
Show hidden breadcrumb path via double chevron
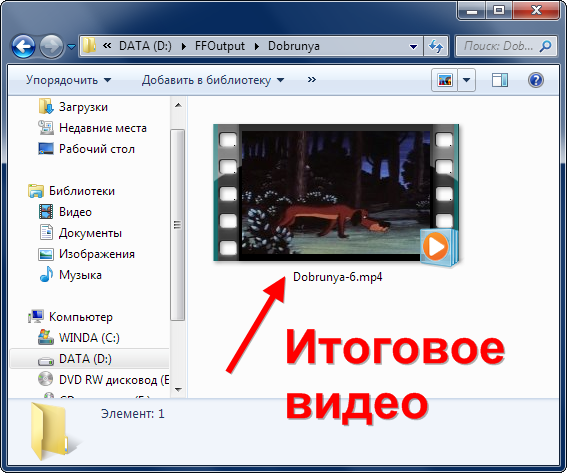coord(107,46)
